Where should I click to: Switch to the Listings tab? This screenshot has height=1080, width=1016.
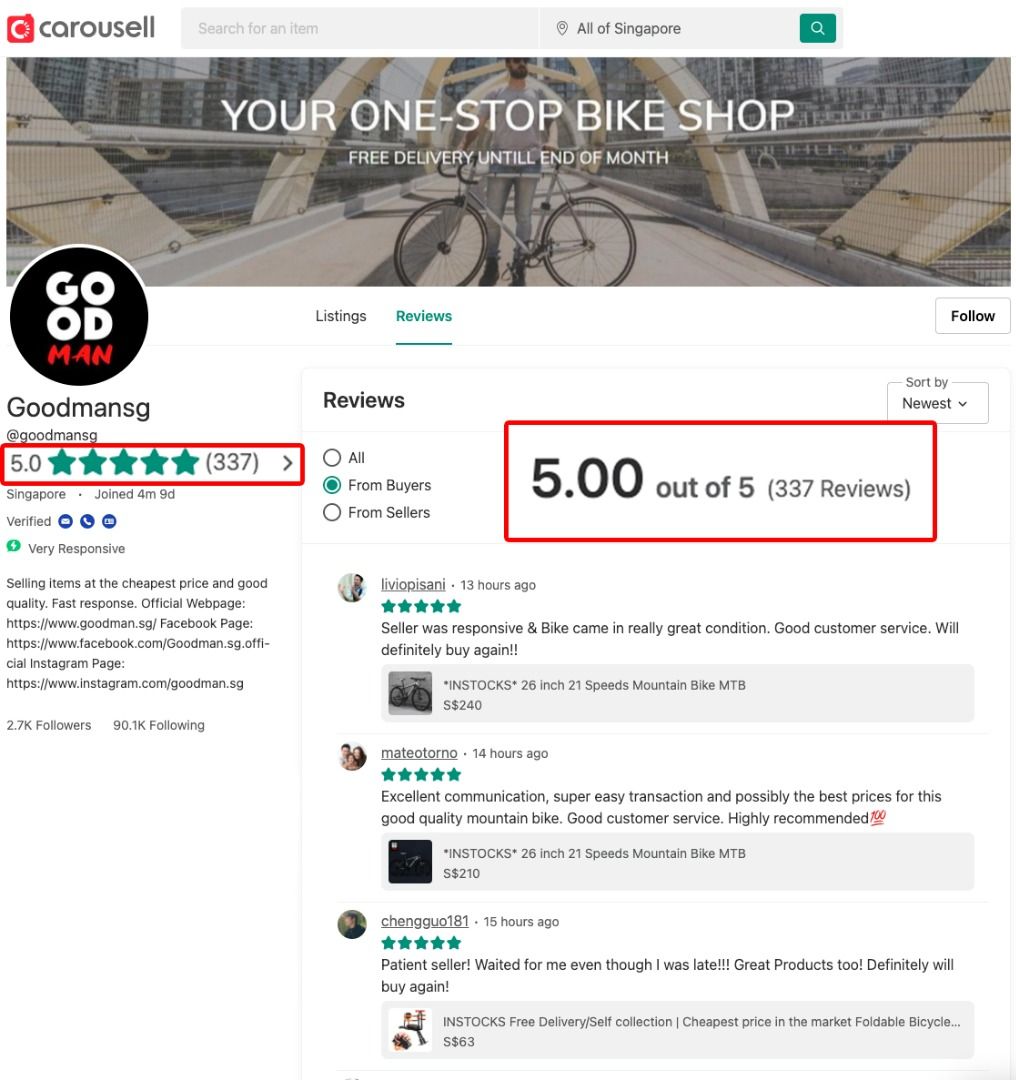pos(341,316)
